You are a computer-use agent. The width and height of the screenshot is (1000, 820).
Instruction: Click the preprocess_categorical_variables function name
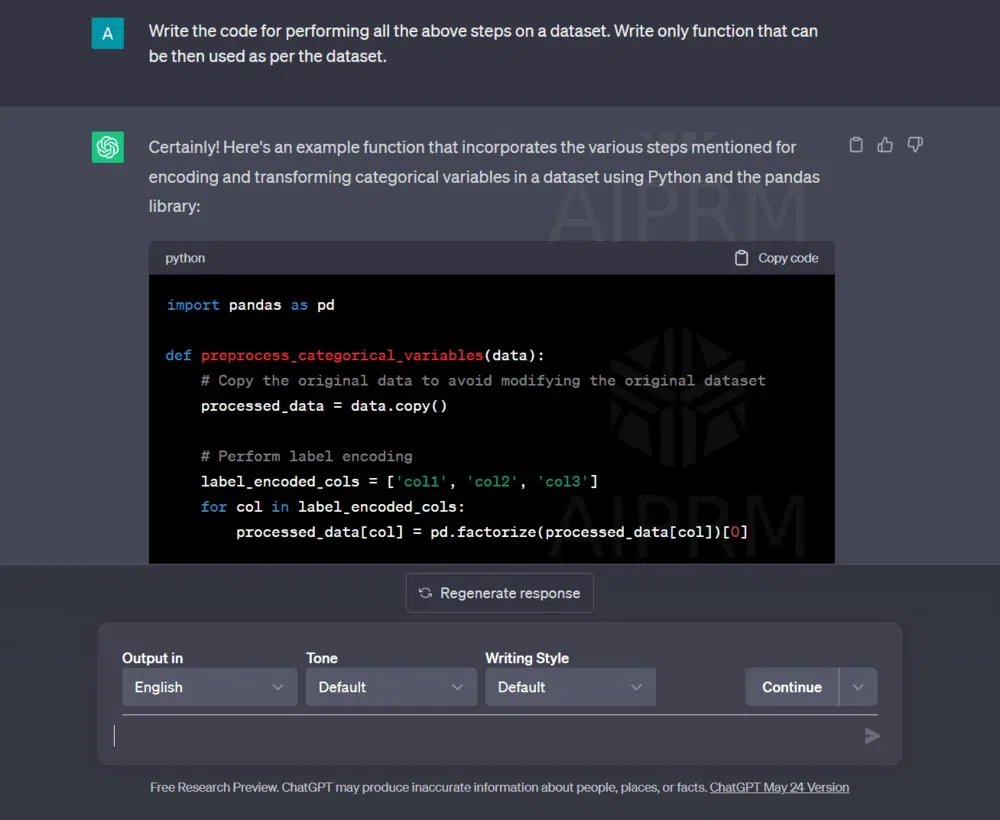pyautogui.click(x=342, y=355)
